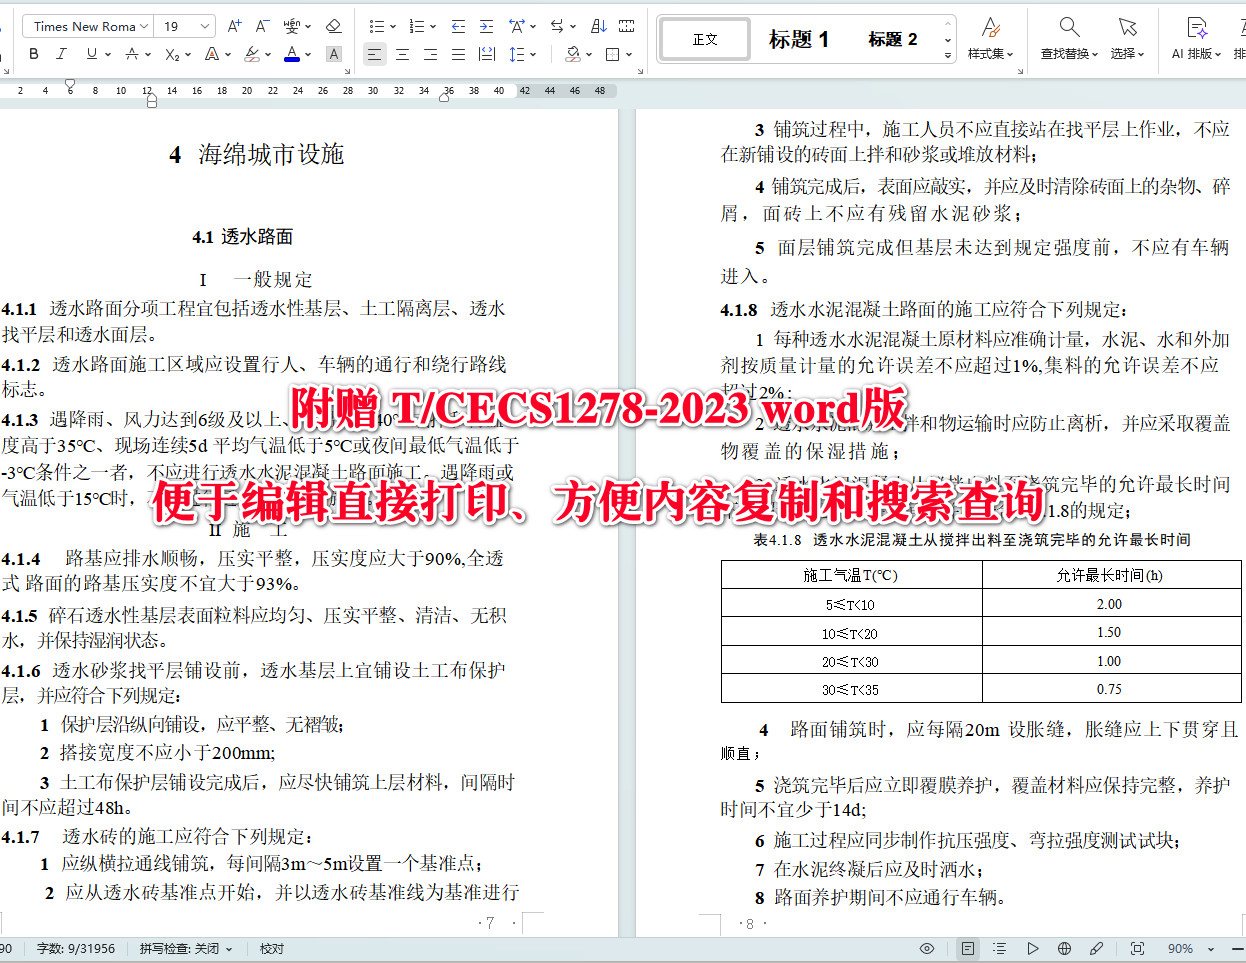1246x963 pixels.
Task: Click 校对 proofreading in status bar
Action: coord(272,948)
